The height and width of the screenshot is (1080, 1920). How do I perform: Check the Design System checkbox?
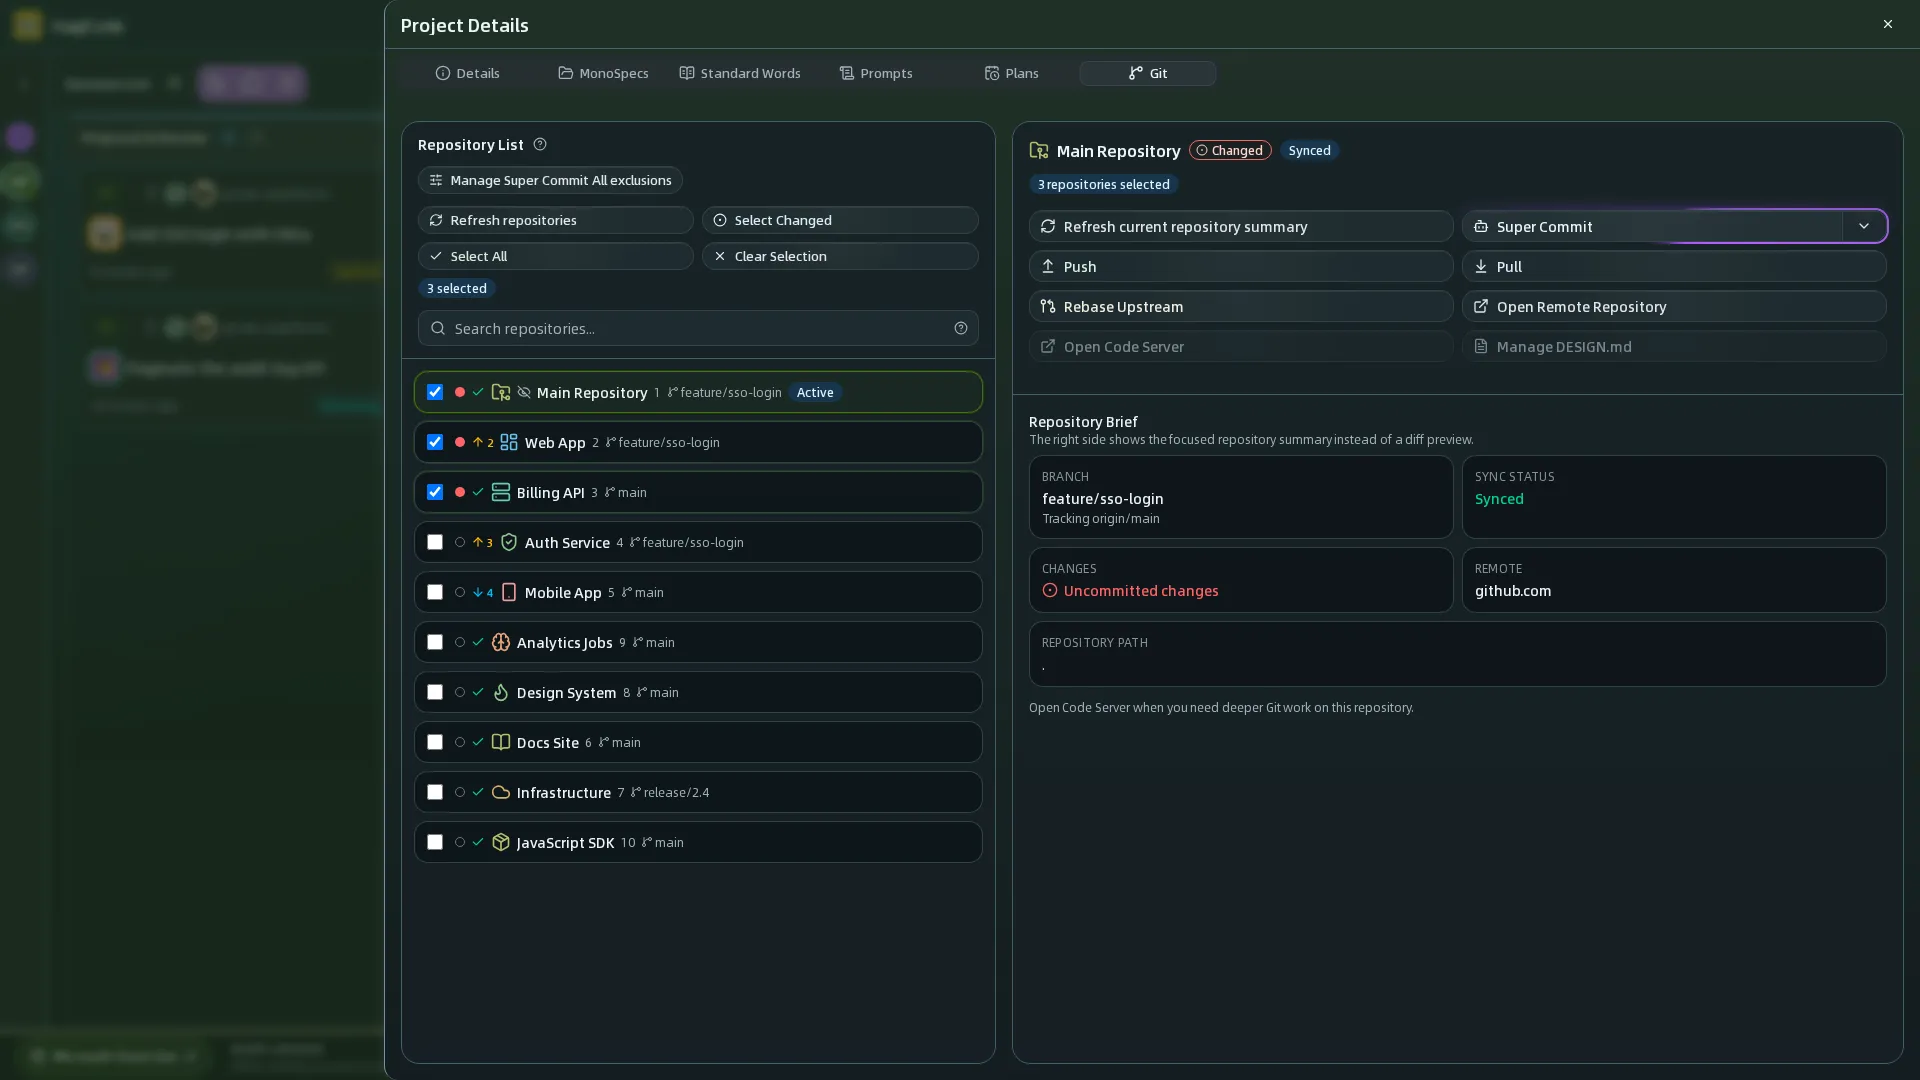[435, 692]
